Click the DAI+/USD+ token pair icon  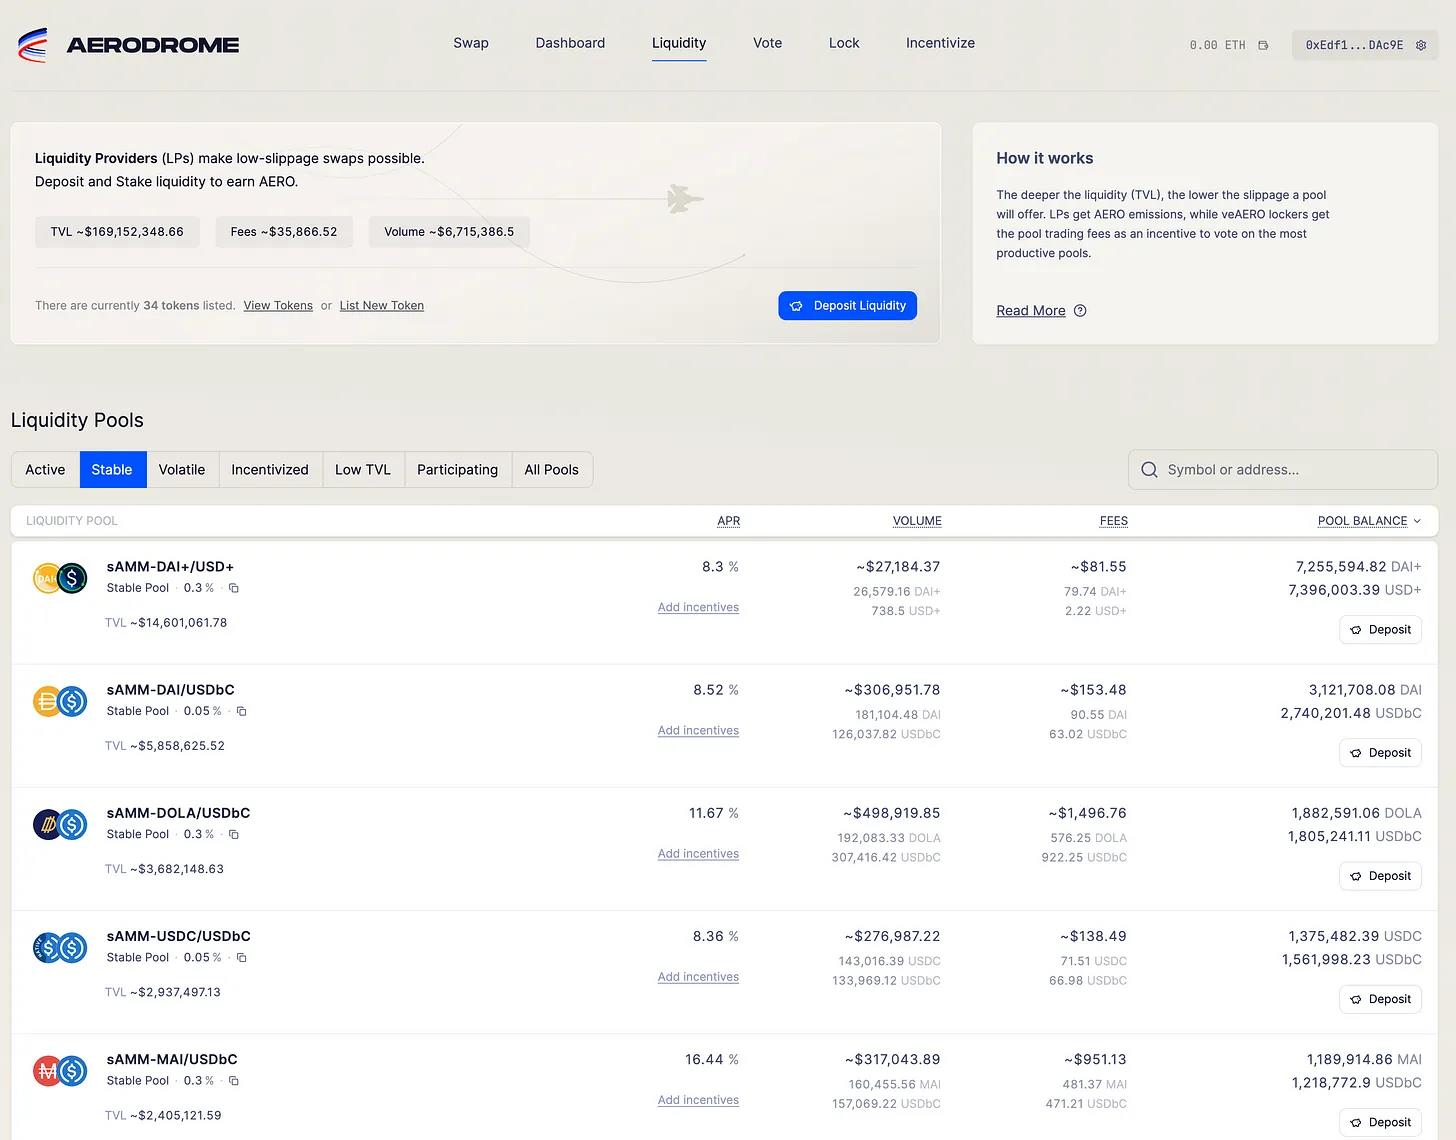60,578
